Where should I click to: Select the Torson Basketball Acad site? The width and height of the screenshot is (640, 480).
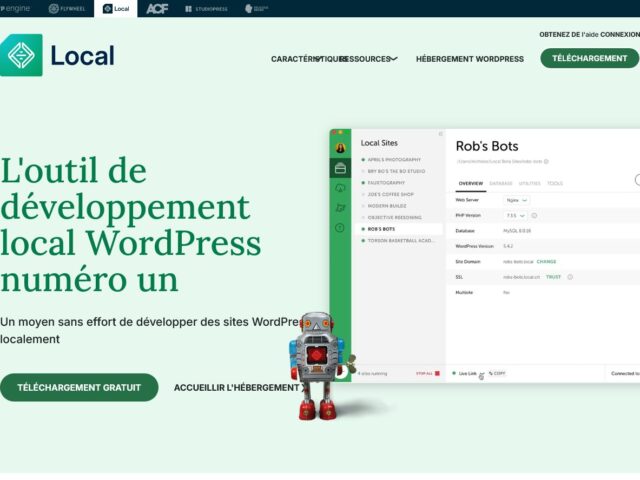pyautogui.click(x=400, y=240)
